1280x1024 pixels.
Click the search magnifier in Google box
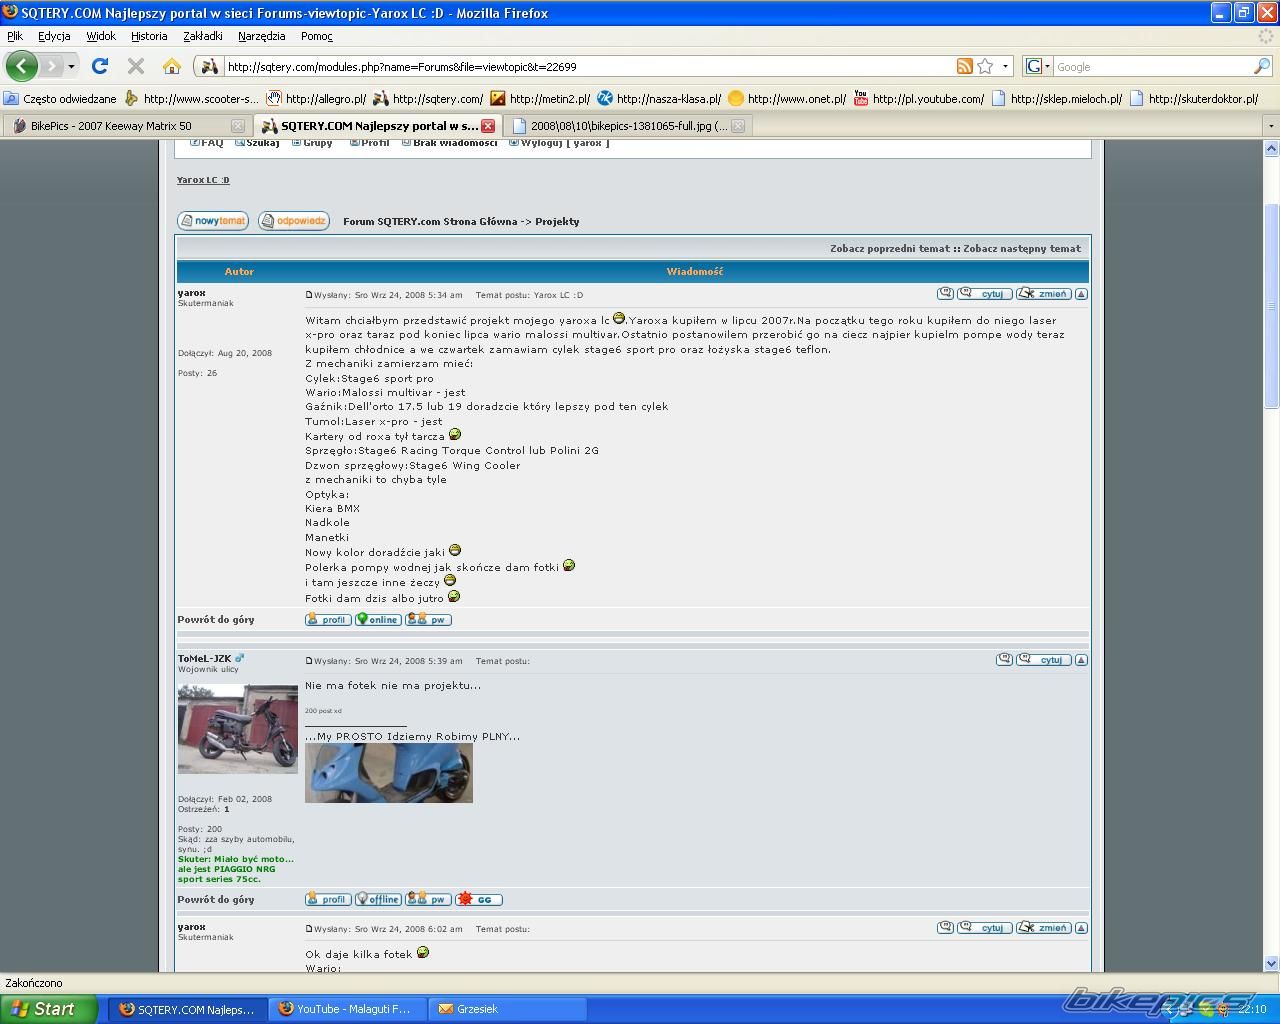pos(1262,66)
